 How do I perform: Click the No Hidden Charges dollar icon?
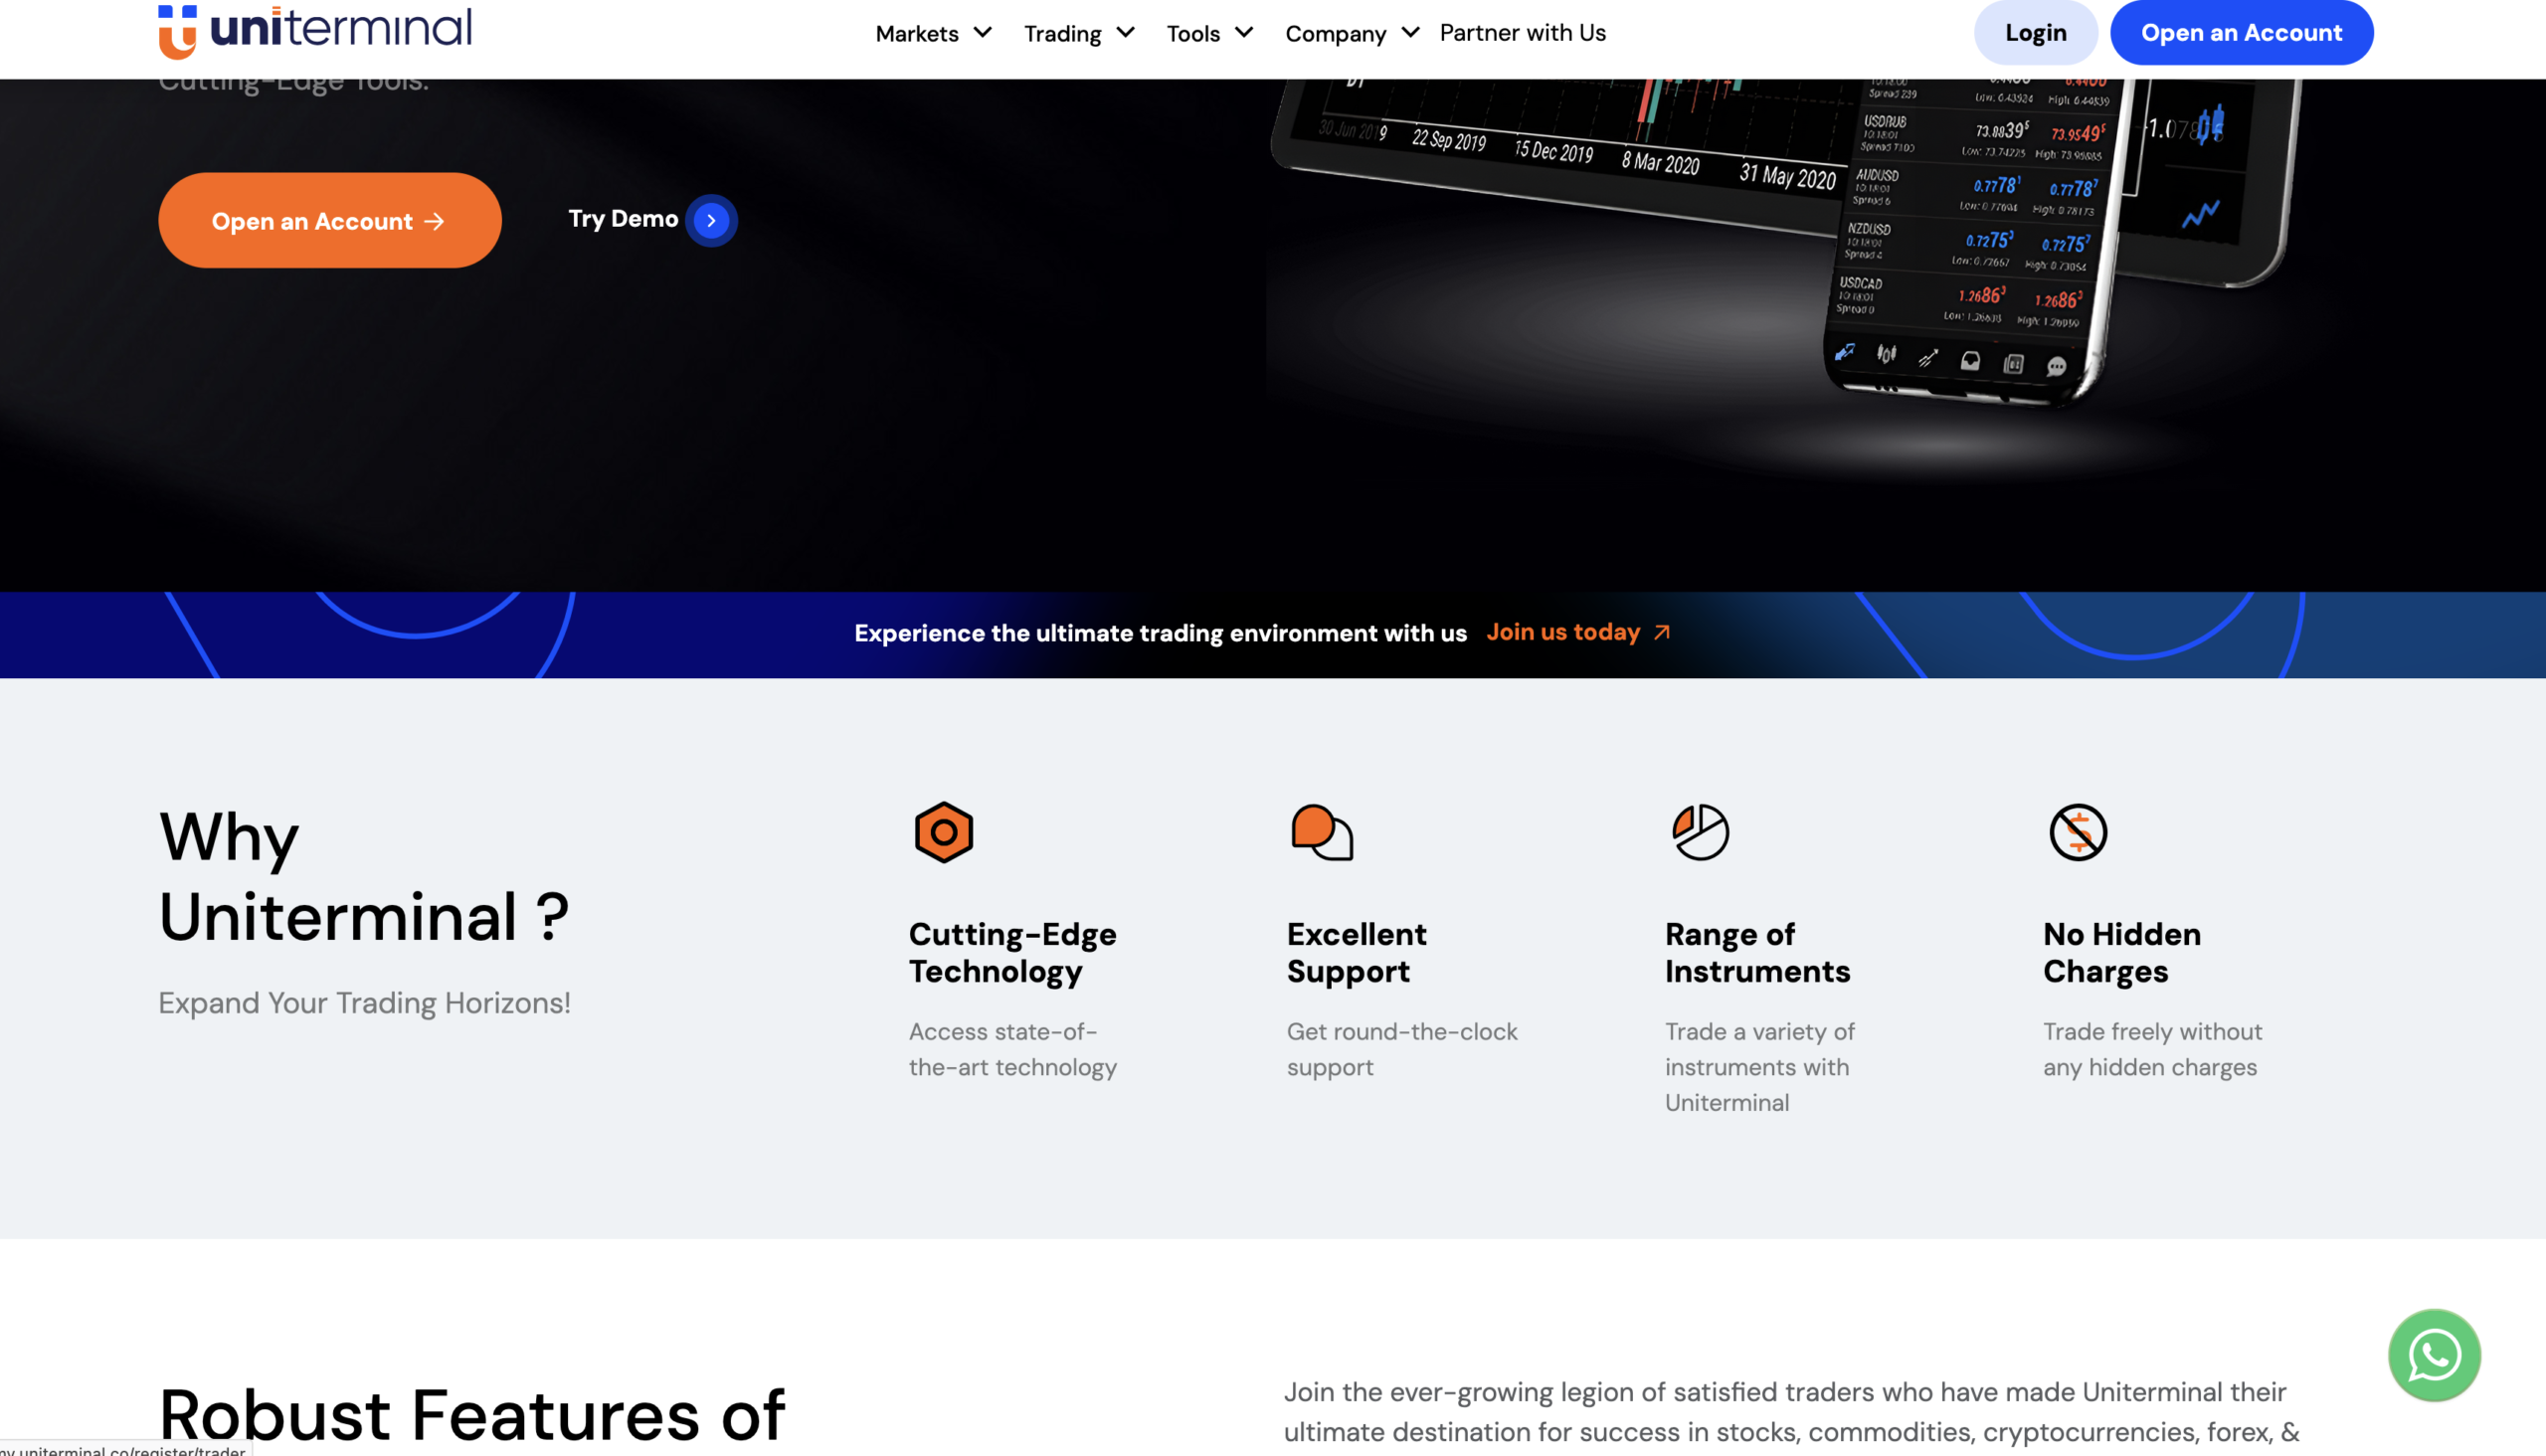[x=2078, y=832]
